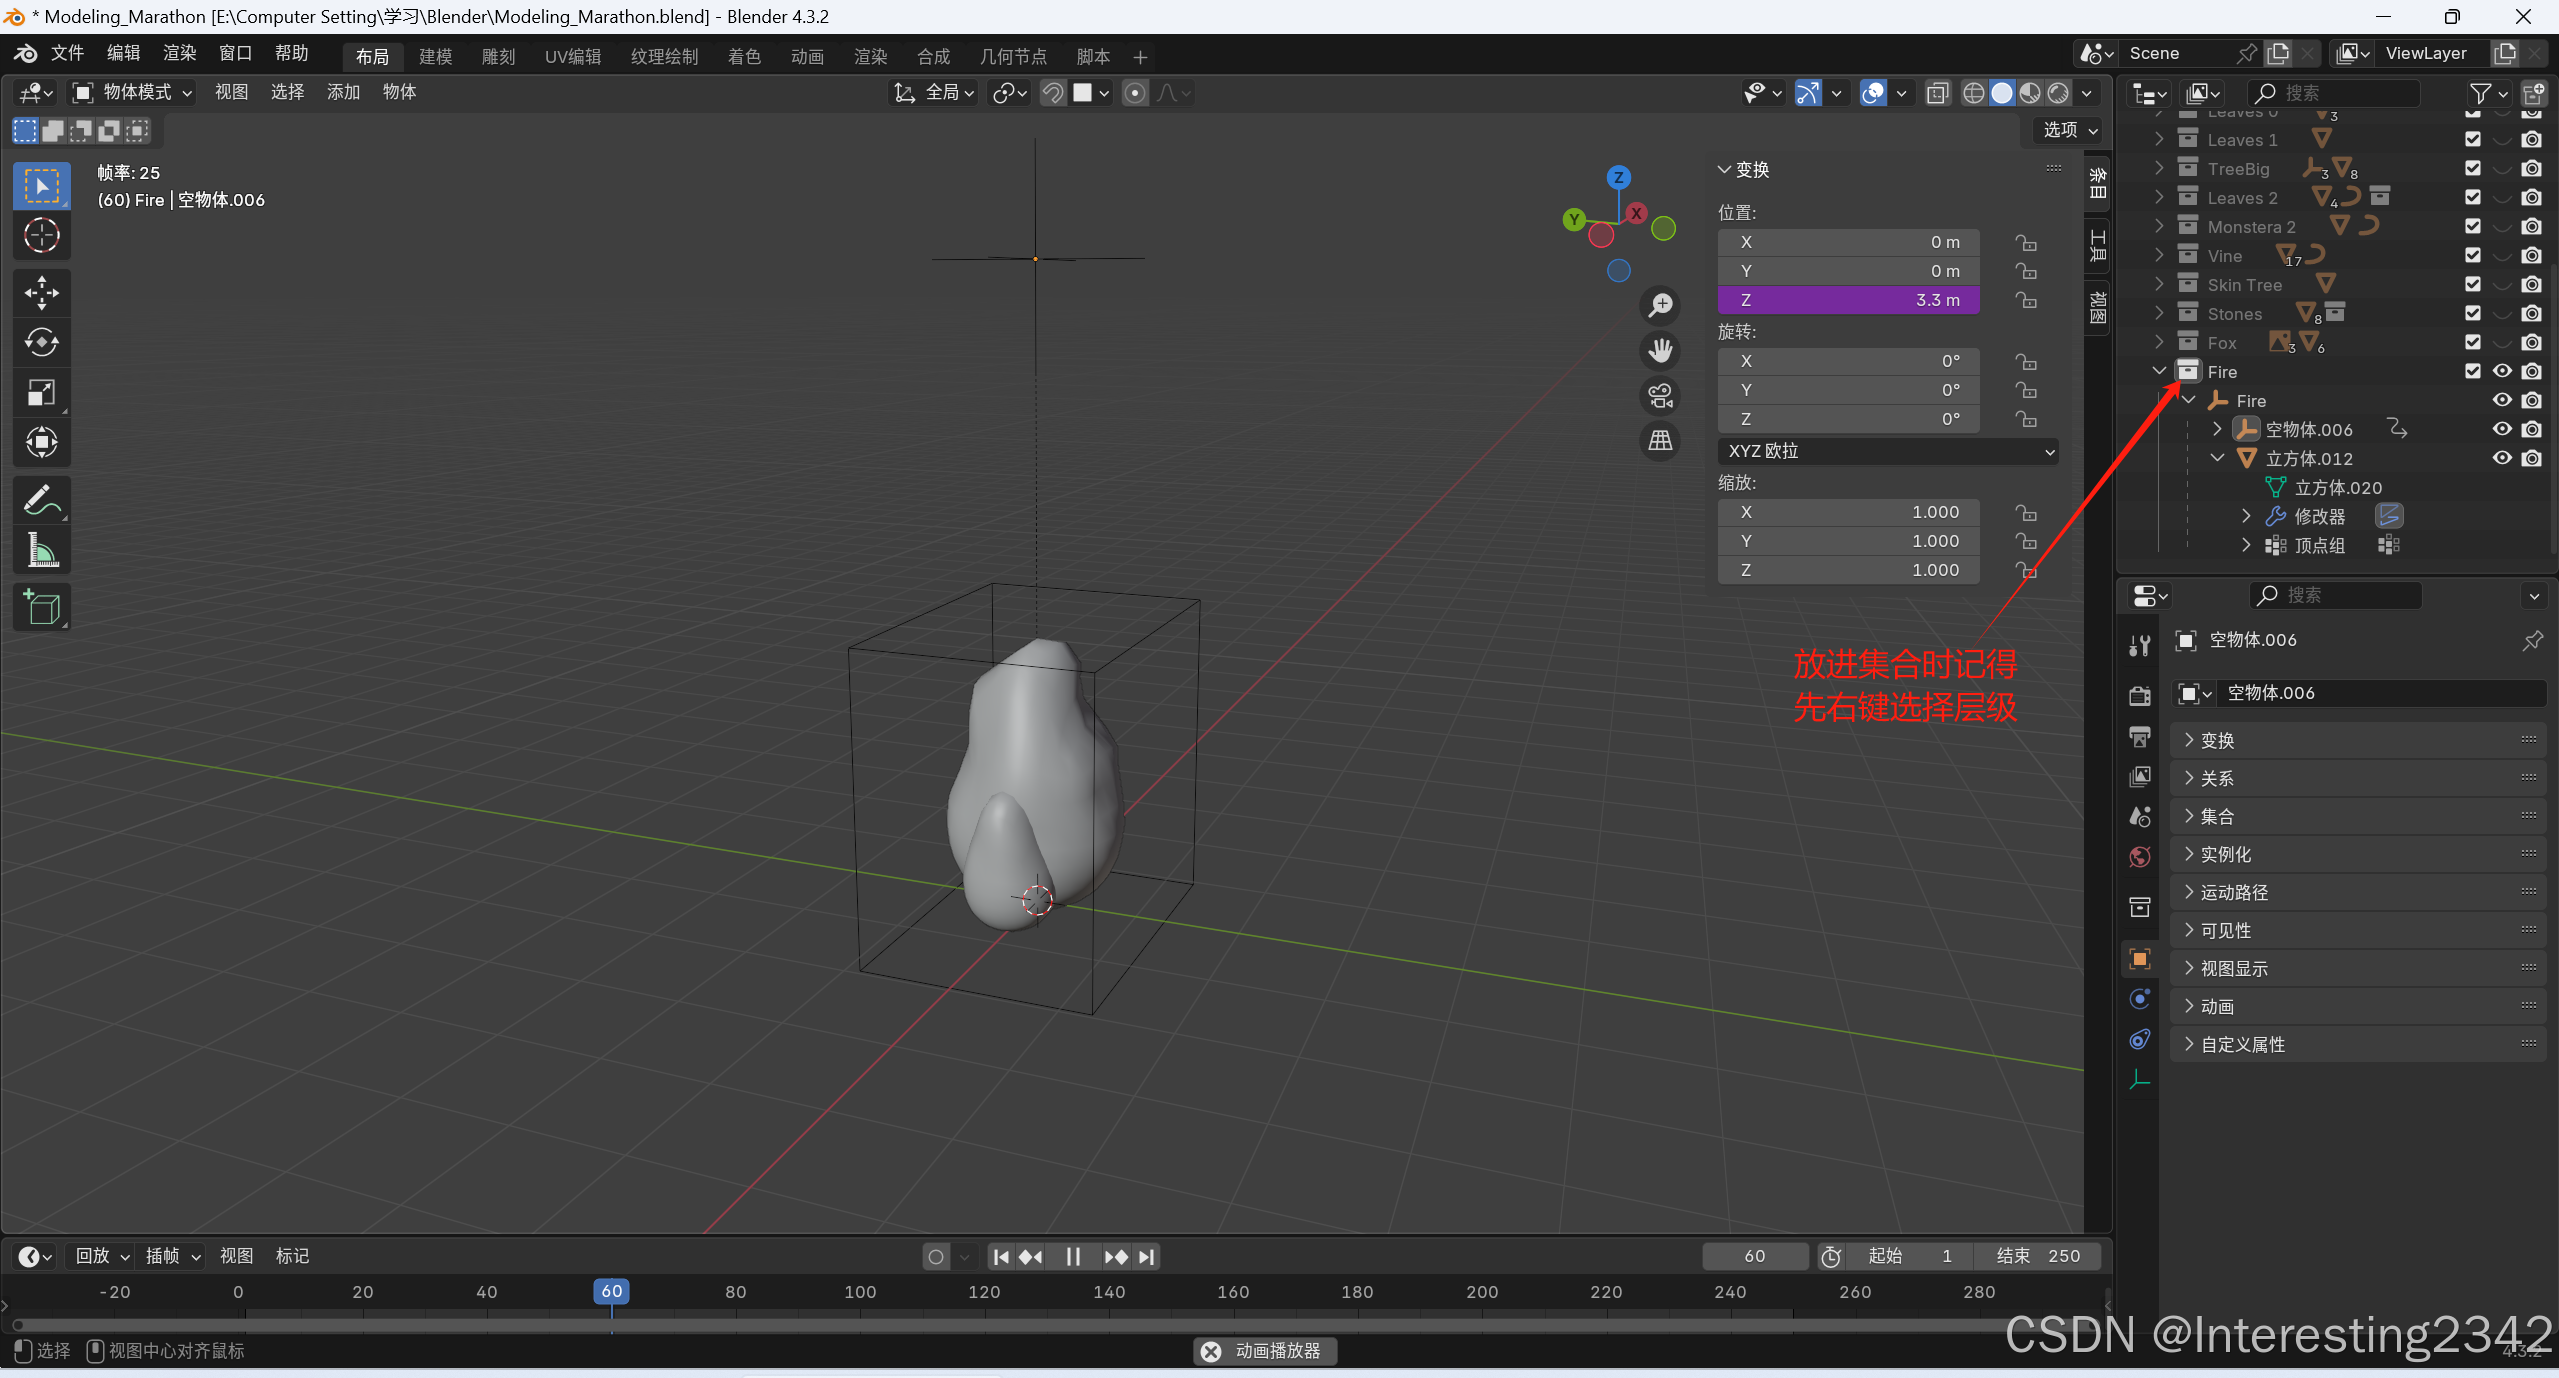Image resolution: width=2559 pixels, height=1378 pixels.
Task: Expand the Fox collection in outliner
Action: (x=2159, y=342)
